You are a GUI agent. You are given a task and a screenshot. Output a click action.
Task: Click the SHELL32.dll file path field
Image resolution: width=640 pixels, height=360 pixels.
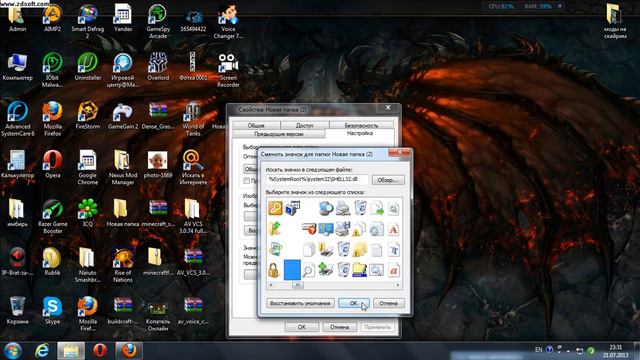(x=317, y=179)
